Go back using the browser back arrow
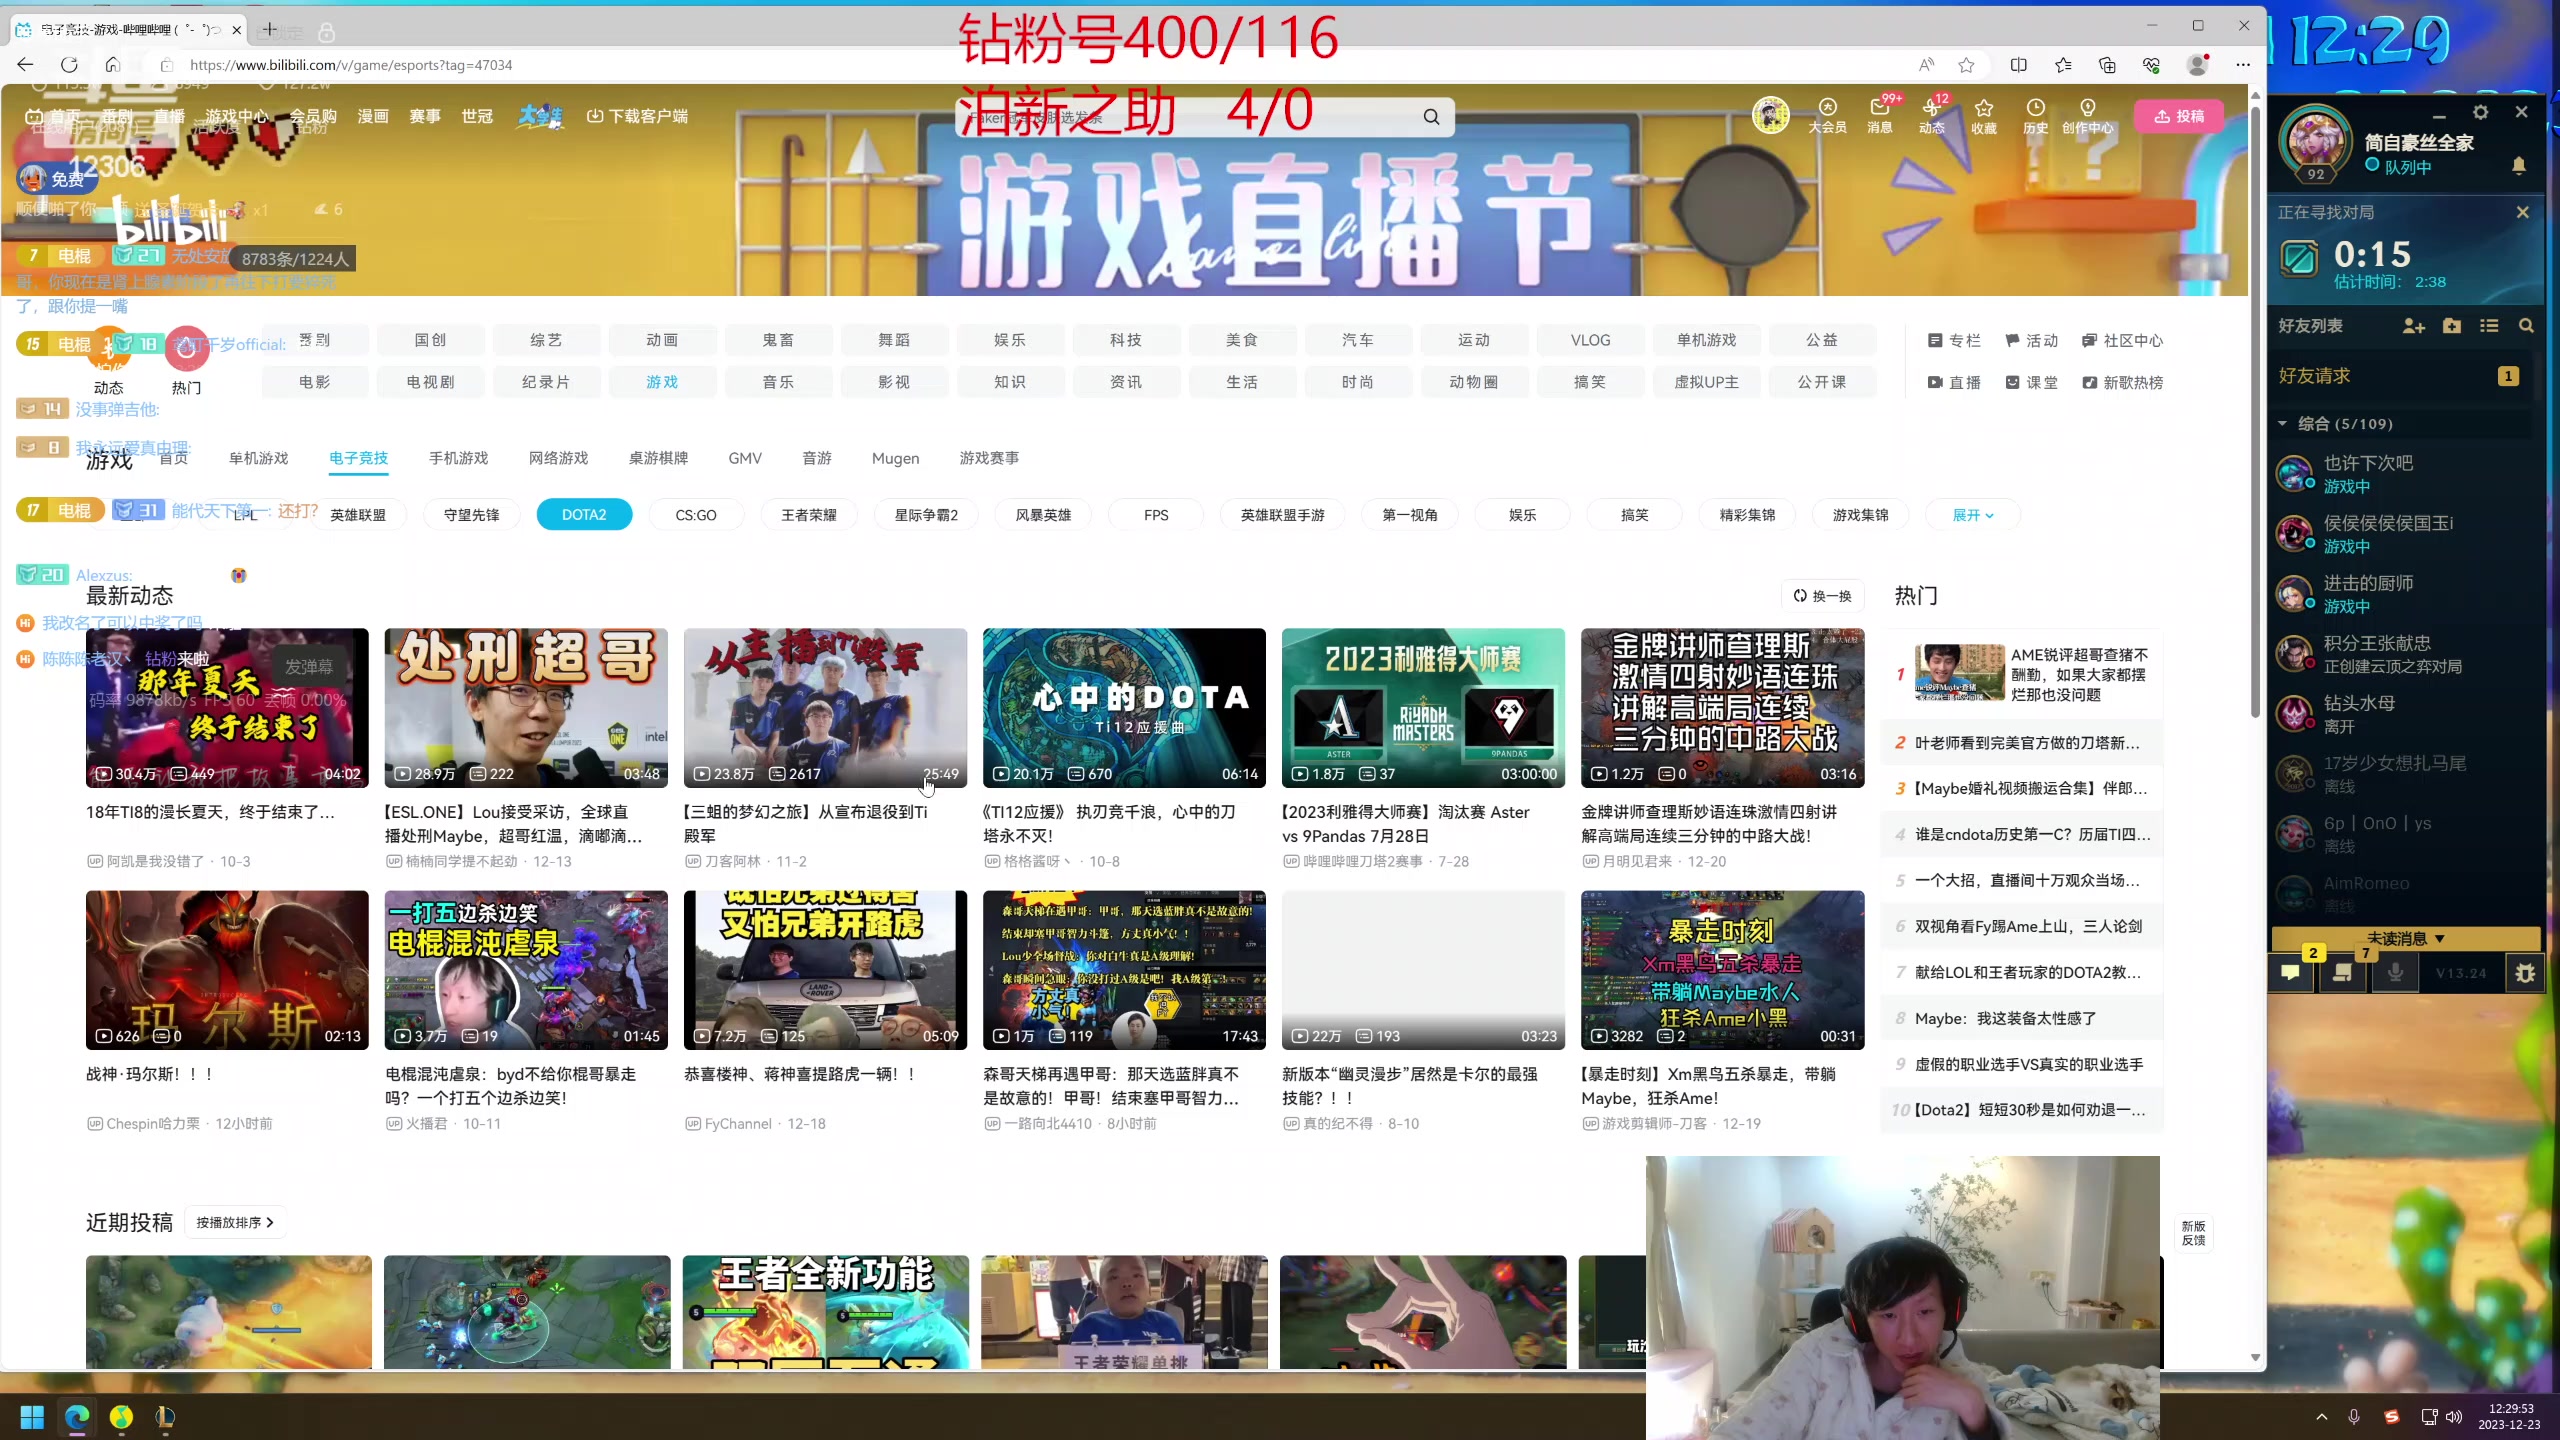 25,65
